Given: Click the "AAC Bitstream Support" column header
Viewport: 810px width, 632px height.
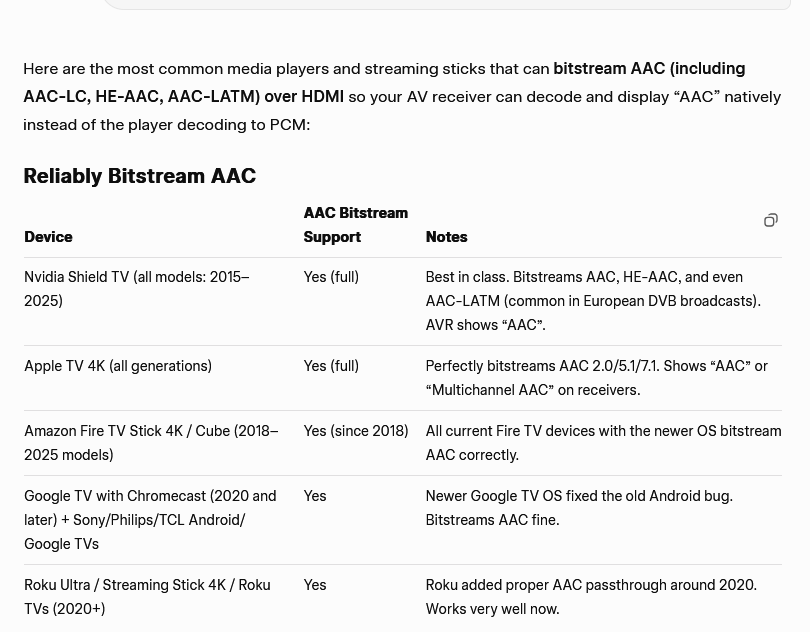Looking at the screenshot, I should click(355, 225).
